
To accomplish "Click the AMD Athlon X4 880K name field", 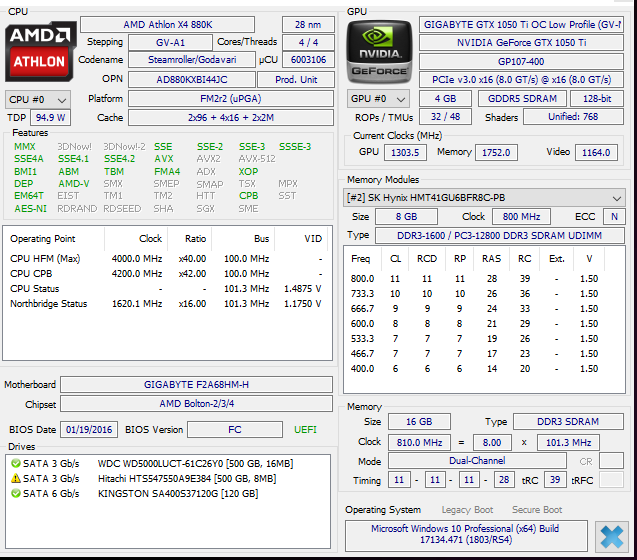I will click(x=167, y=25).
